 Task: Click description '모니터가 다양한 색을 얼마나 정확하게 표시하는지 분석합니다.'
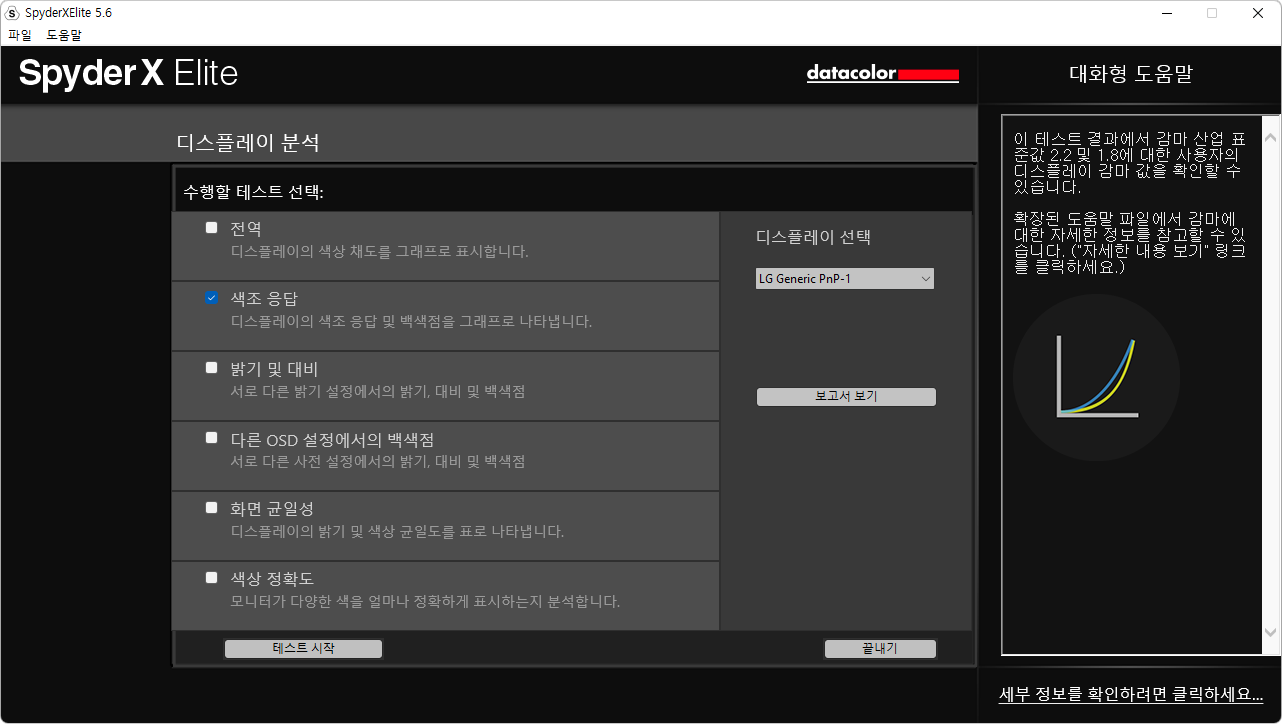pos(426,602)
